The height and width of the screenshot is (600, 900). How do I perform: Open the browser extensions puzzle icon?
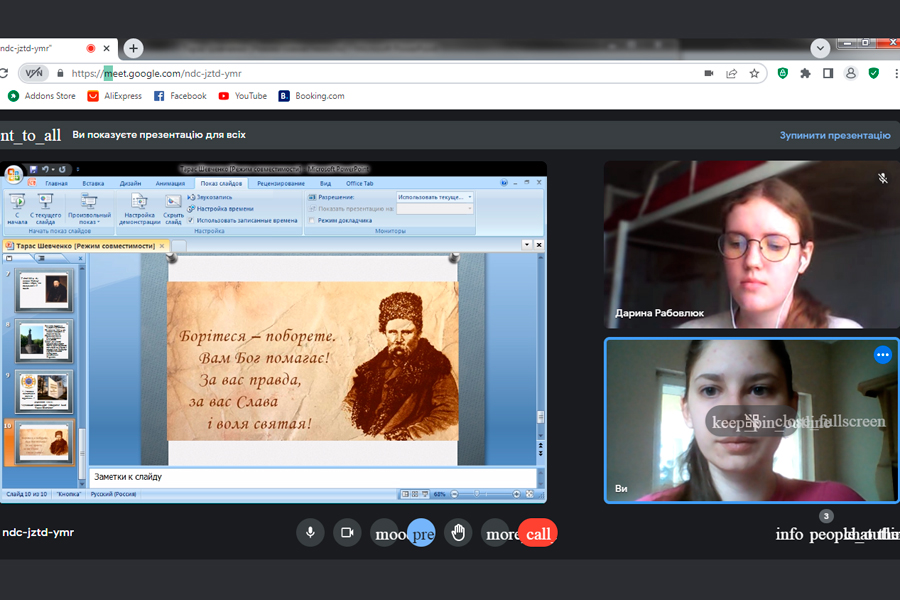pyautogui.click(x=805, y=73)
